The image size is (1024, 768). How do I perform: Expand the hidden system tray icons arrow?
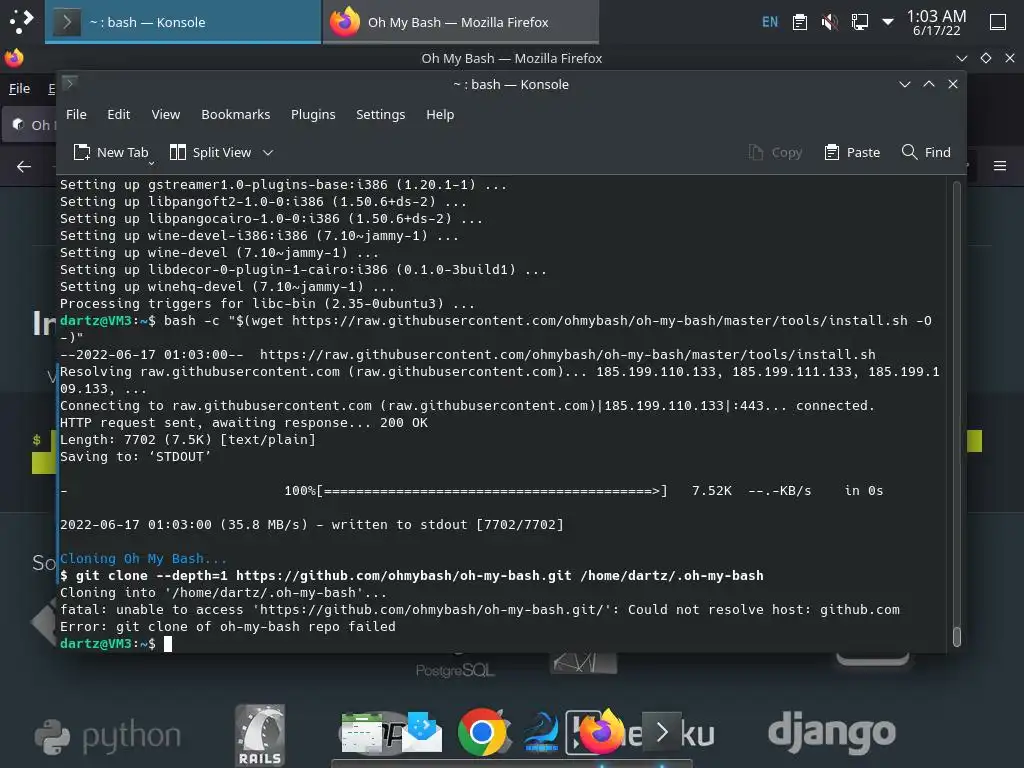(x=888, y=22)
